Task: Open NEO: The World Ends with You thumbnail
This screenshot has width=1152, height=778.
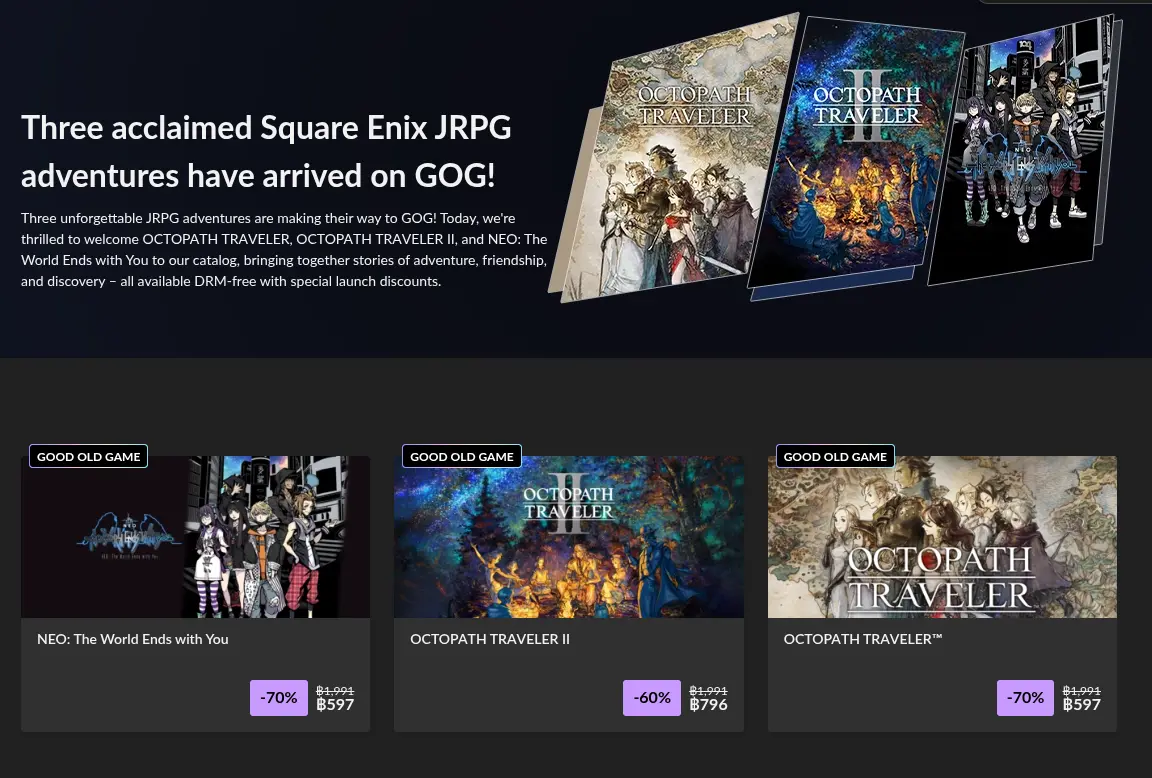Action: [195, 536]
